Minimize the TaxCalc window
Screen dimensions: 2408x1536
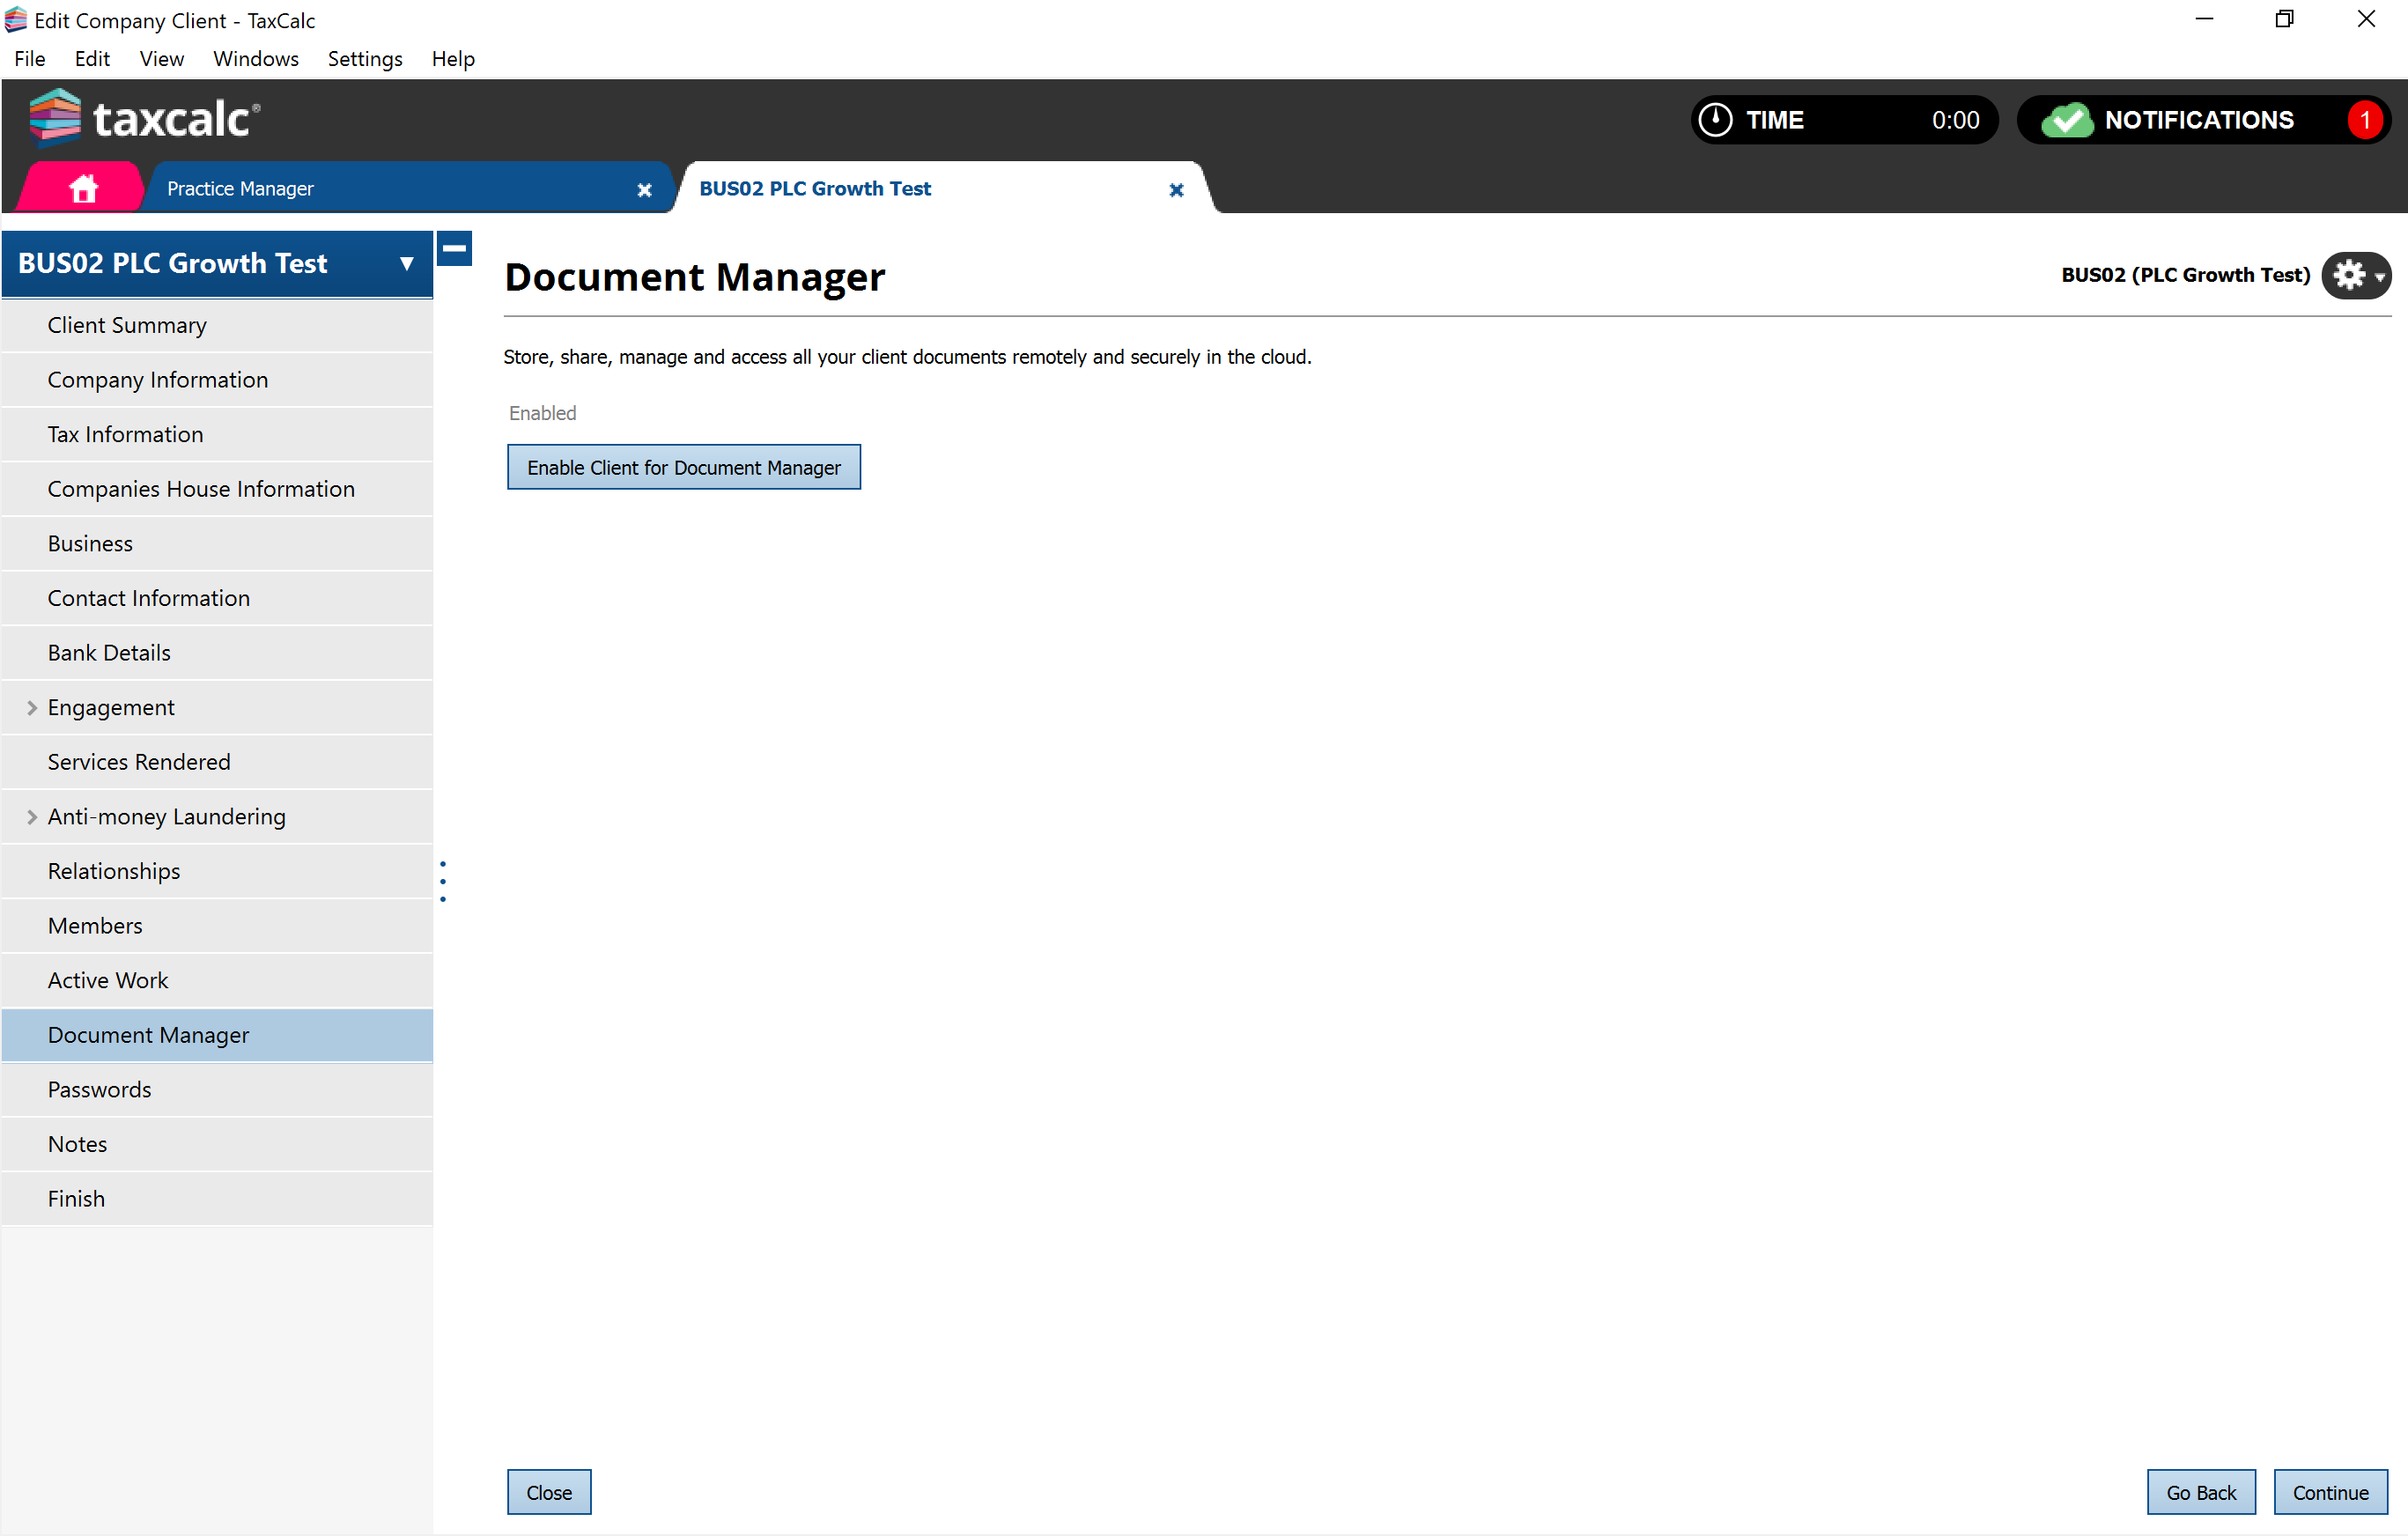click(x=2204, y=19)
